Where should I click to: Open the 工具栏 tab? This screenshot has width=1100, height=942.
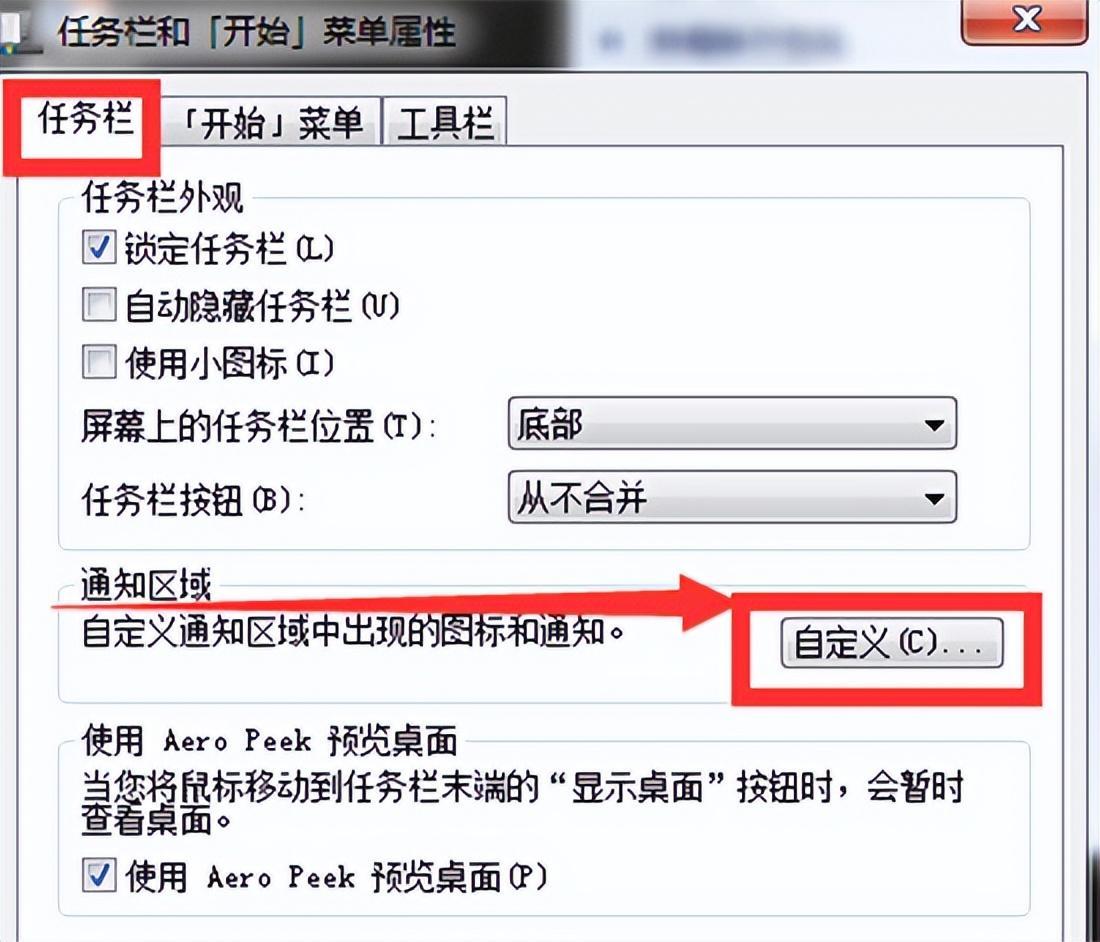[x=444, y=123]
